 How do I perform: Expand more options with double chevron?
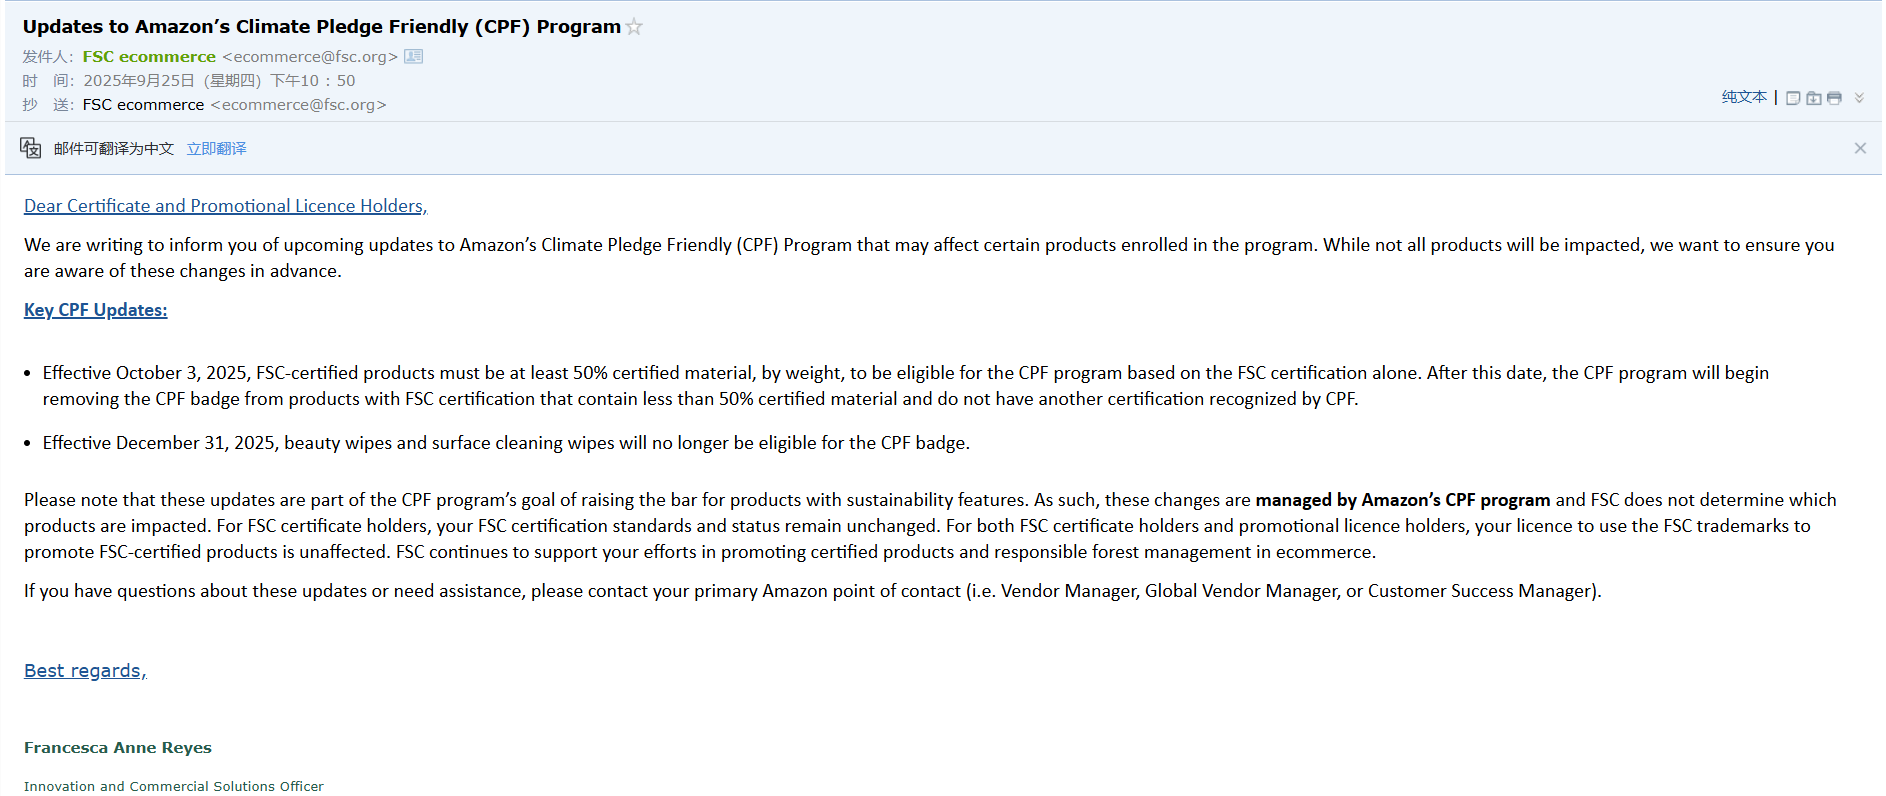(x=1859, y=98)
